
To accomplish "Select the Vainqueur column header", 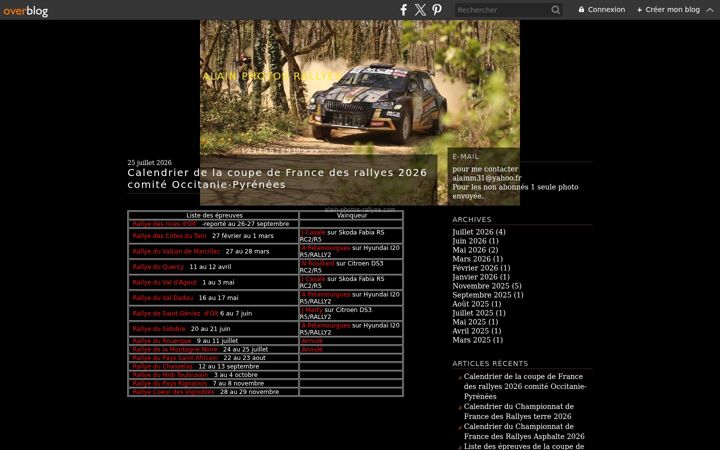I will (x=351, y=215).
